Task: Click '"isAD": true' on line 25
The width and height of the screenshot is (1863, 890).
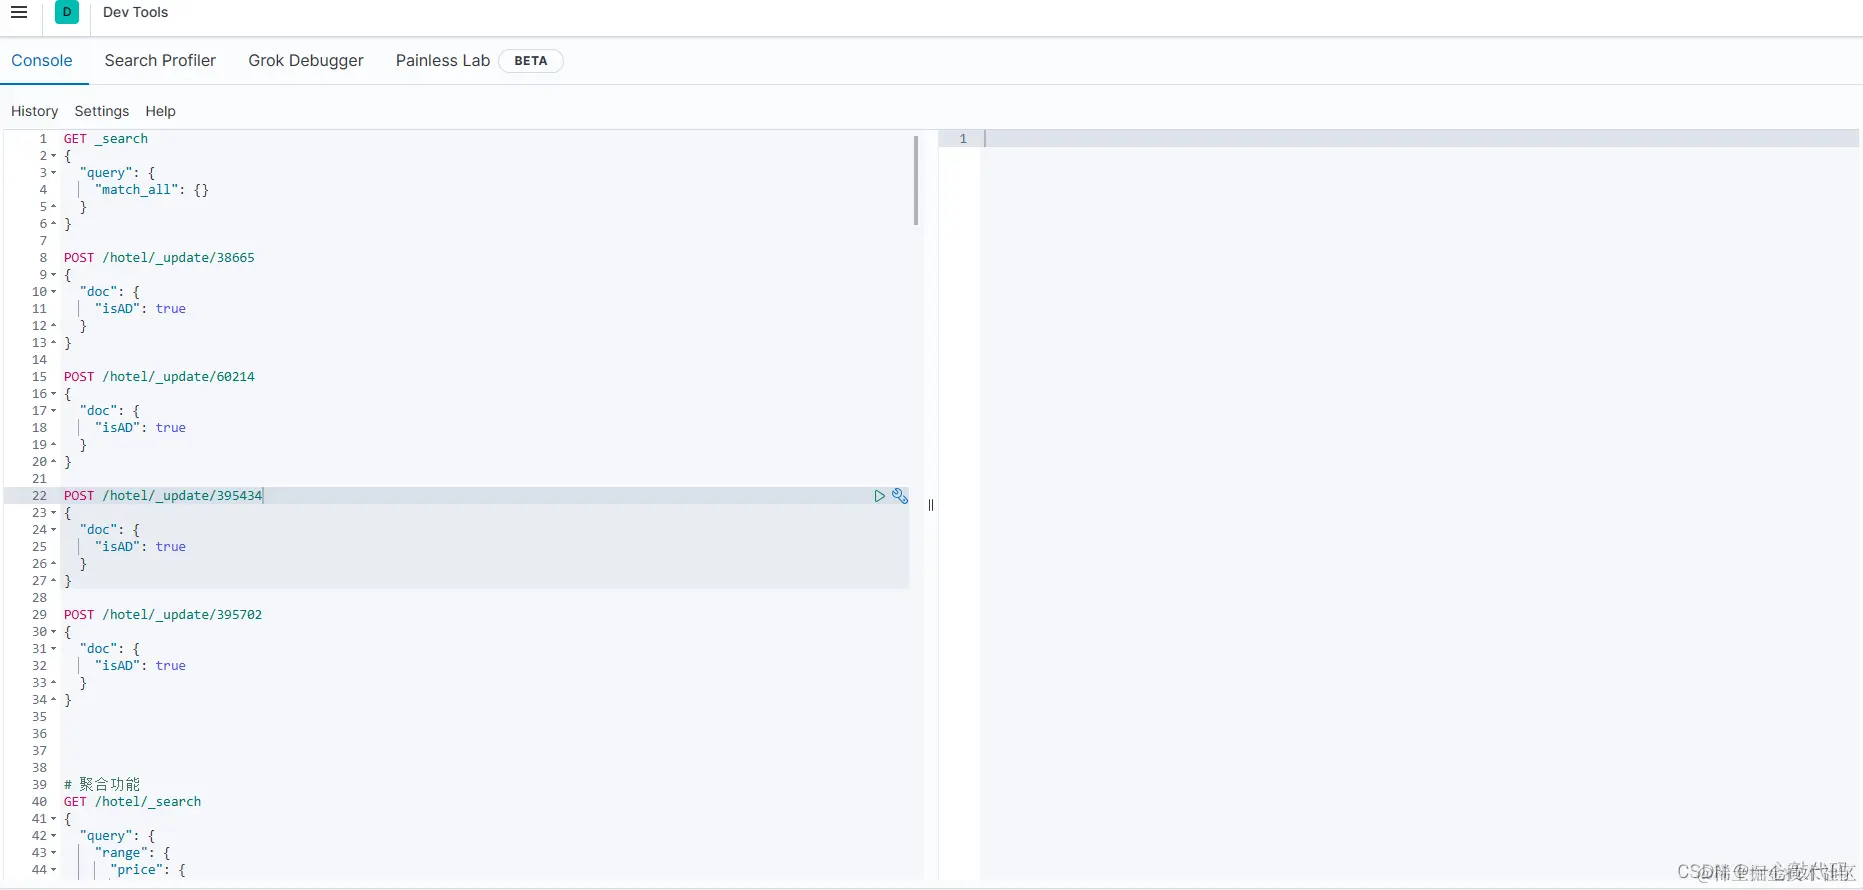Action: click(140, 547)
